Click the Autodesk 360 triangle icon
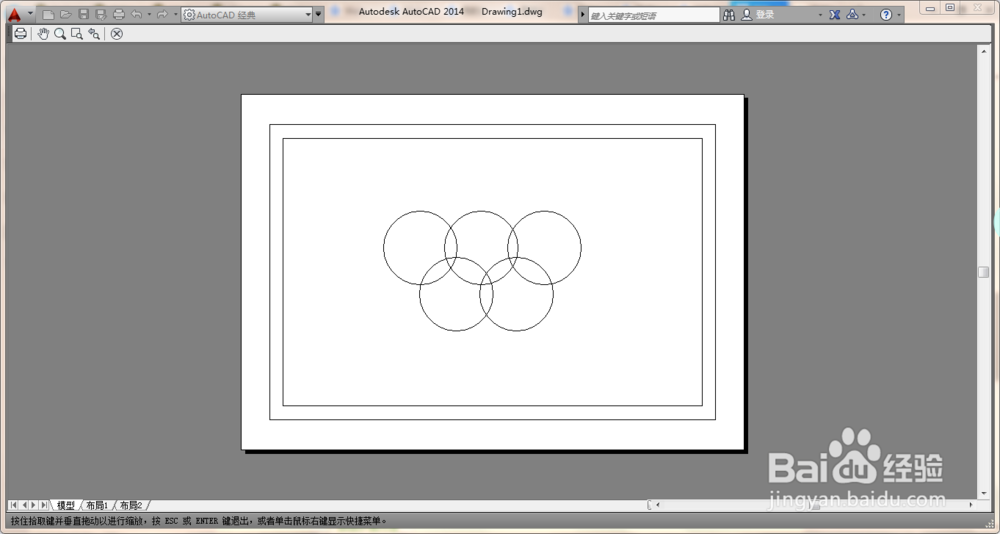 (x=853, y=15)
